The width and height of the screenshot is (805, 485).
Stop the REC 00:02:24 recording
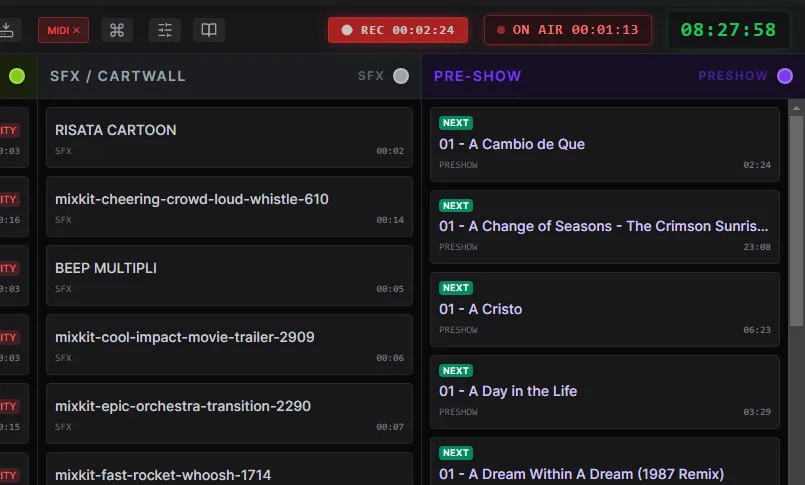pos(398,30)
